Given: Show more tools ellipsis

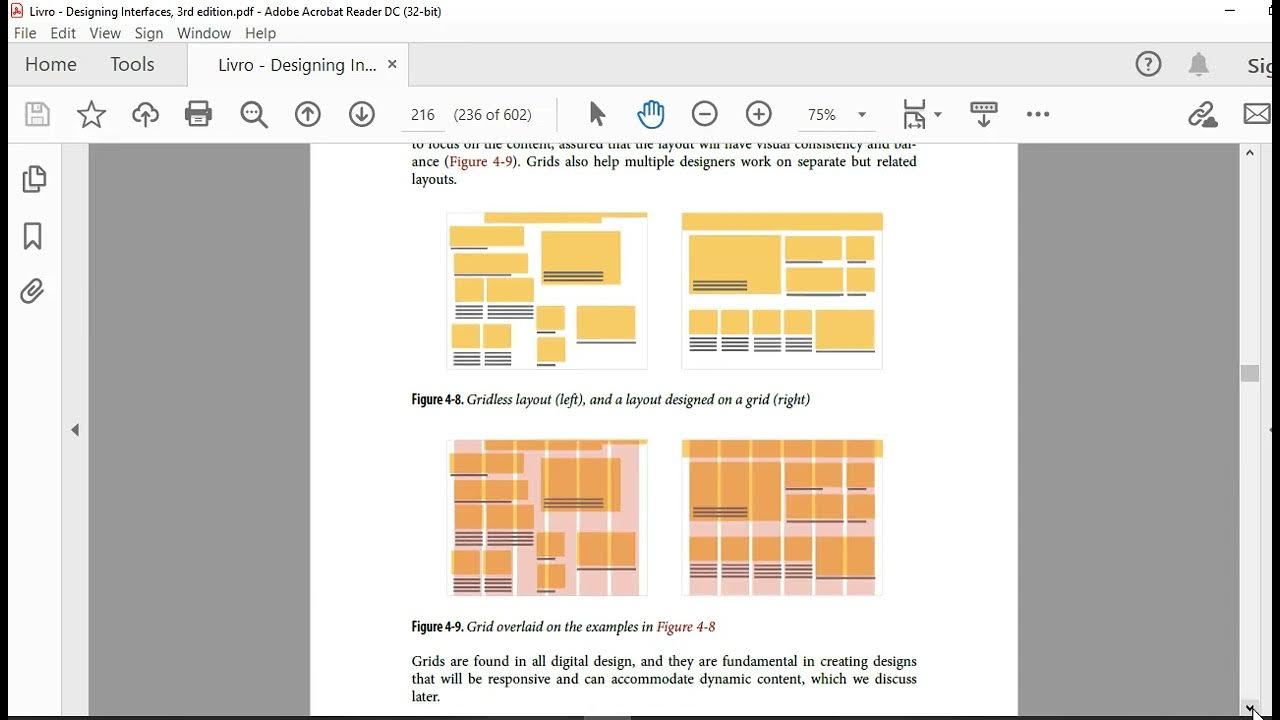Looking at the screenshot, I should point(1038,114).
